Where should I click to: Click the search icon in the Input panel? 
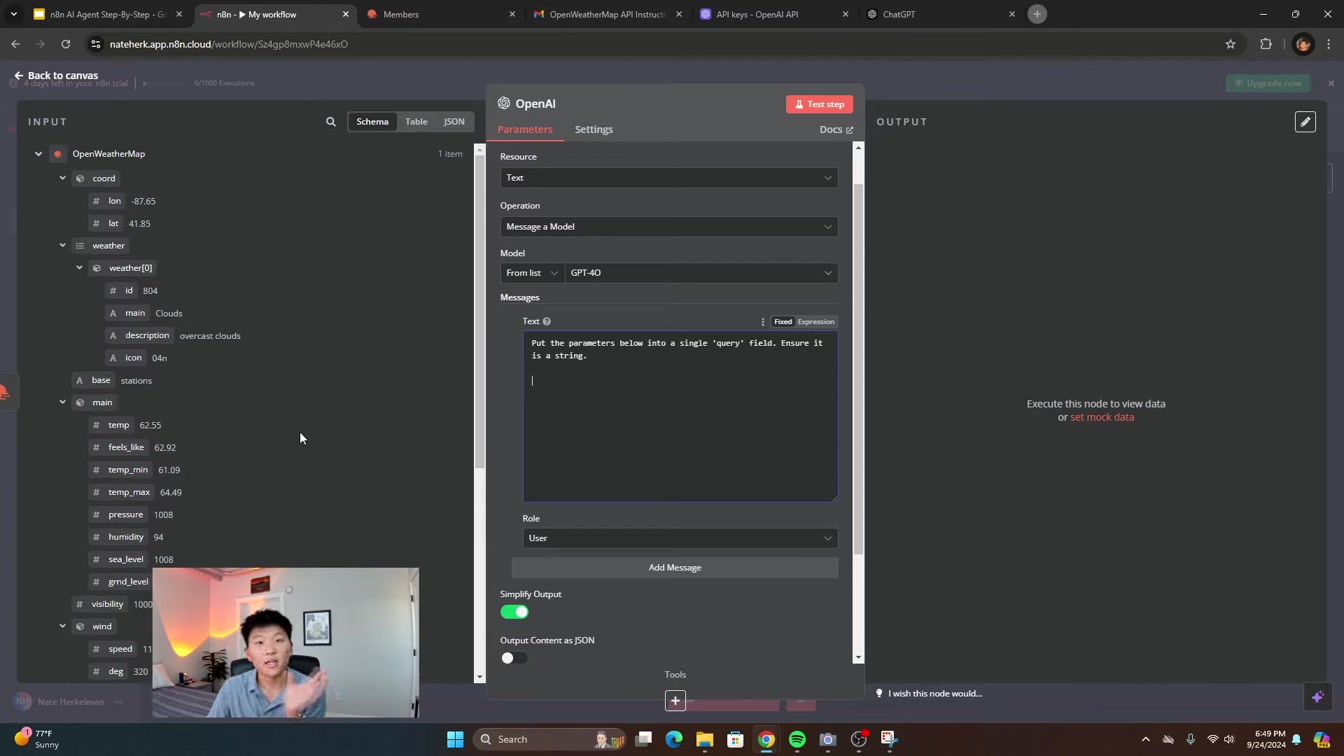[x=331, y=122]
